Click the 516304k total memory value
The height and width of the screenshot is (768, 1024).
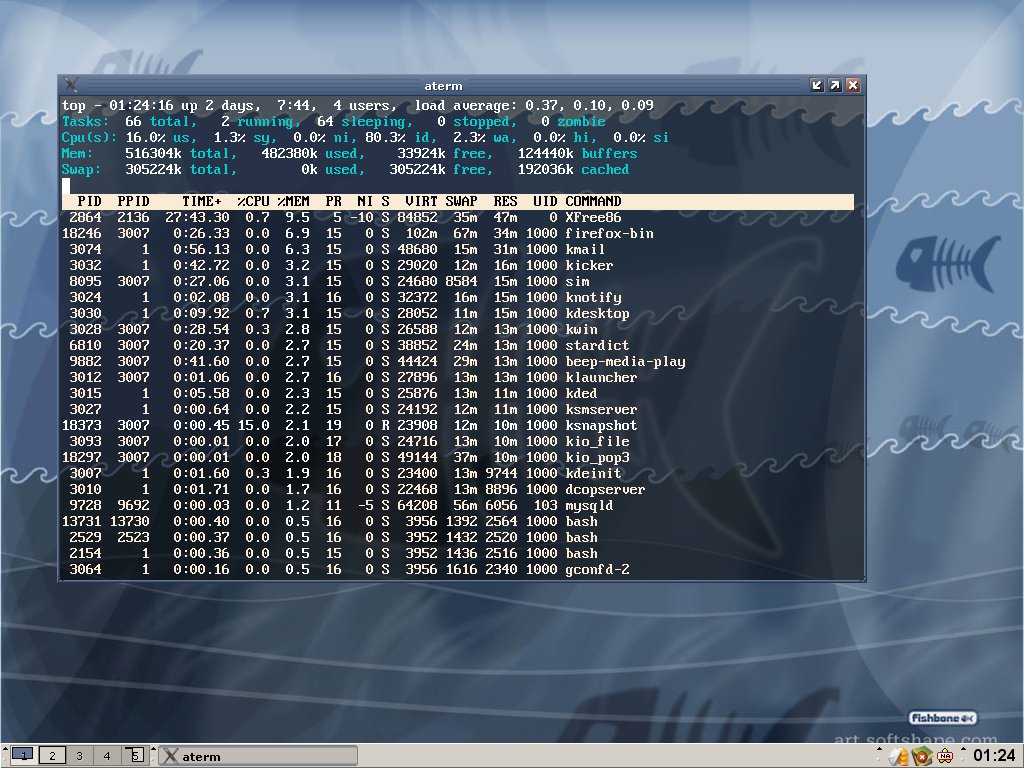point(153,153)
